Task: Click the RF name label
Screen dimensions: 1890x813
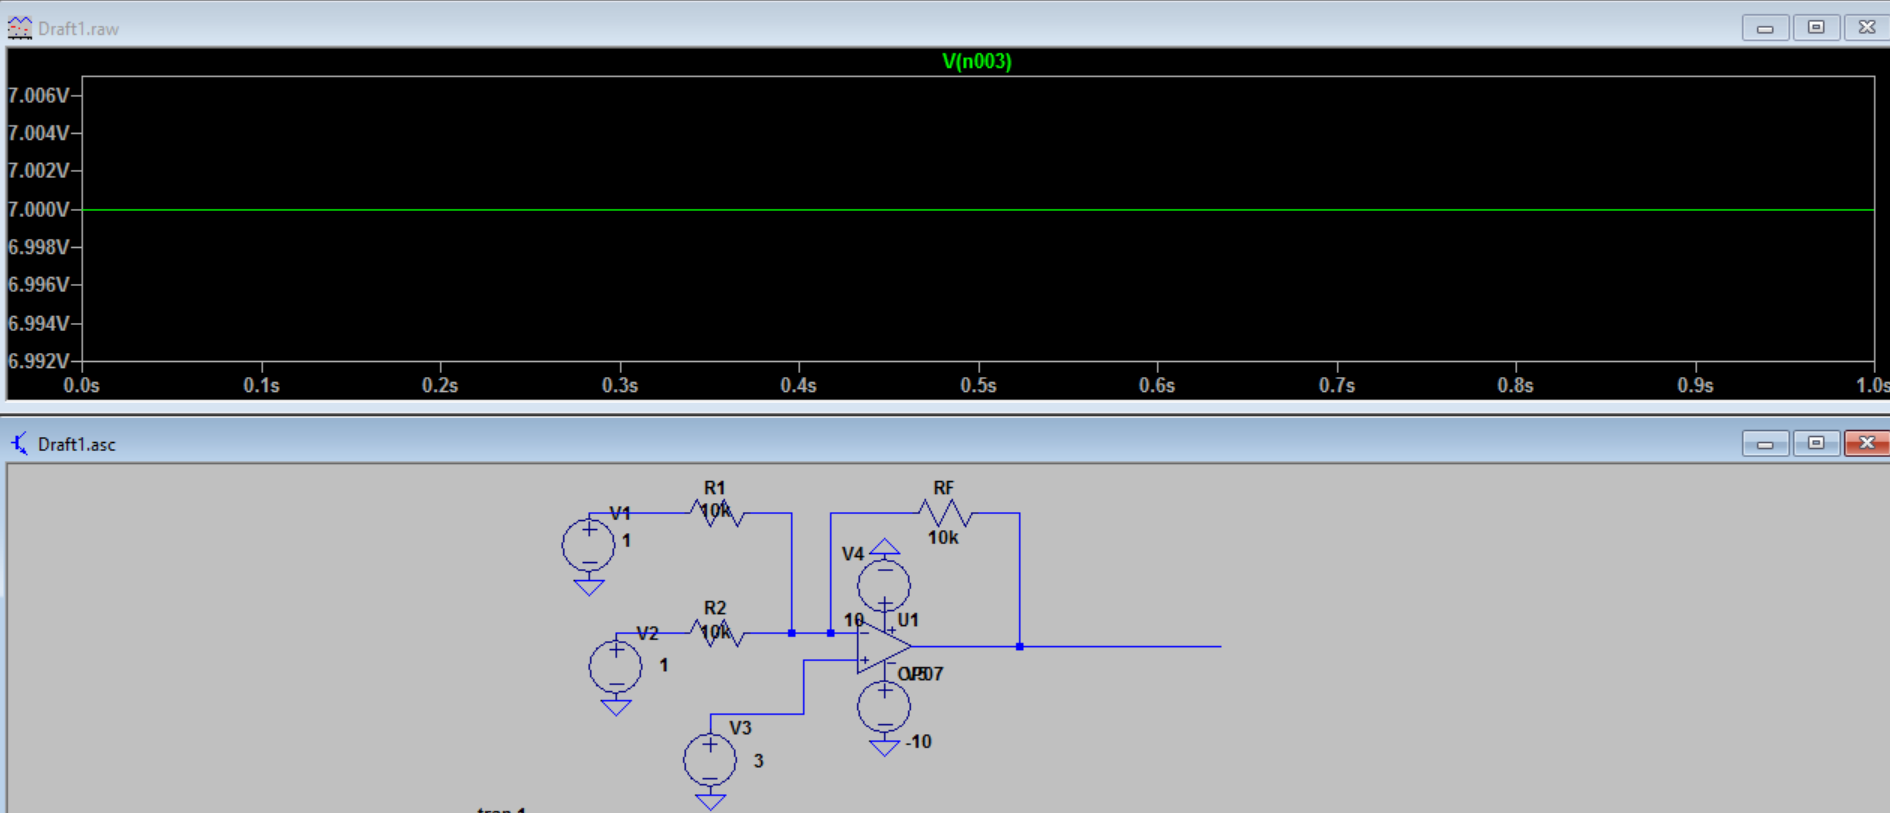Action: (943, 488)
